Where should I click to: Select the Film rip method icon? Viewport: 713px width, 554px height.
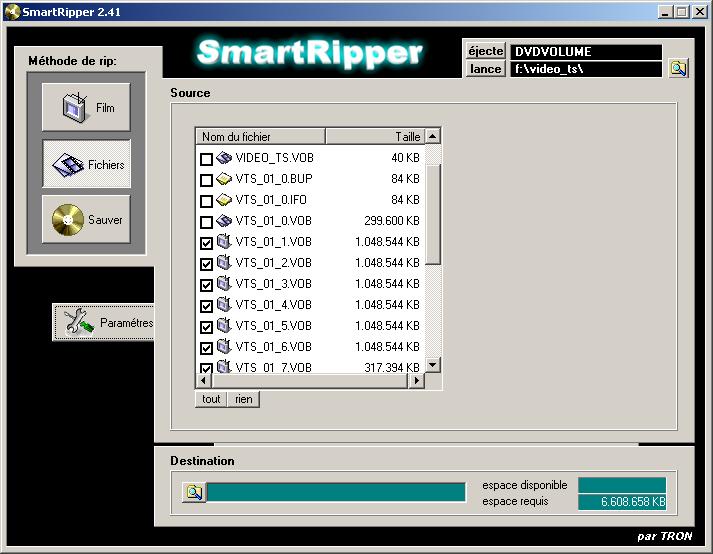(76, 107)
